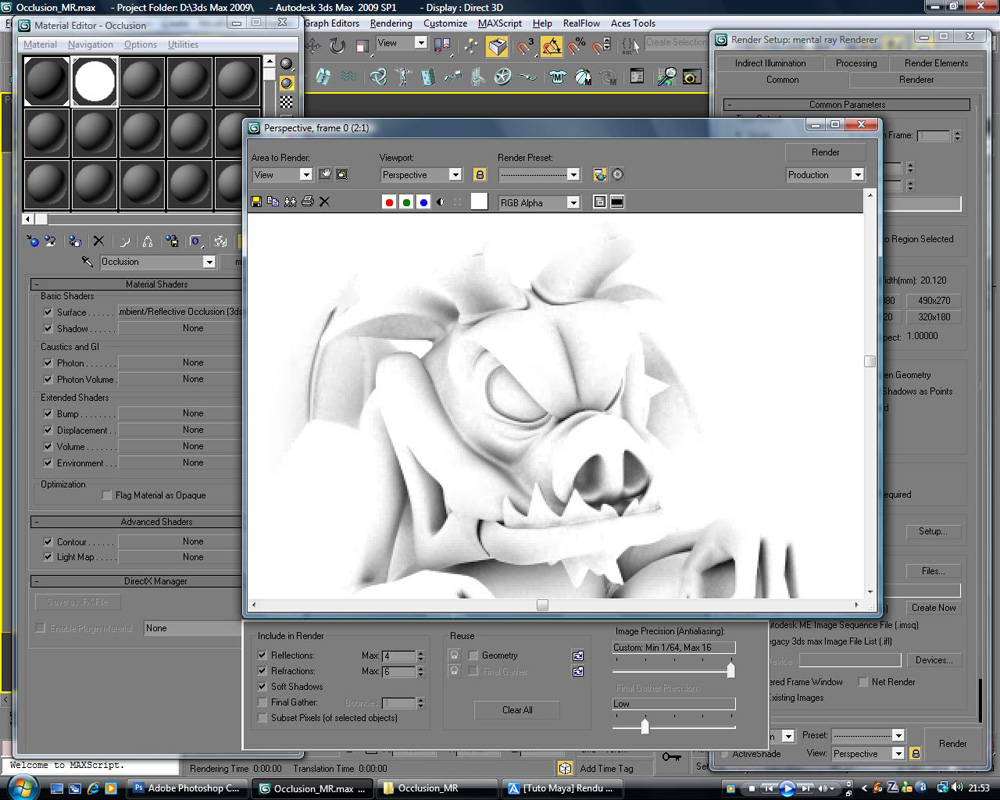Open the MAXScript menu
Screen dimensions: 1000x800
499,23
